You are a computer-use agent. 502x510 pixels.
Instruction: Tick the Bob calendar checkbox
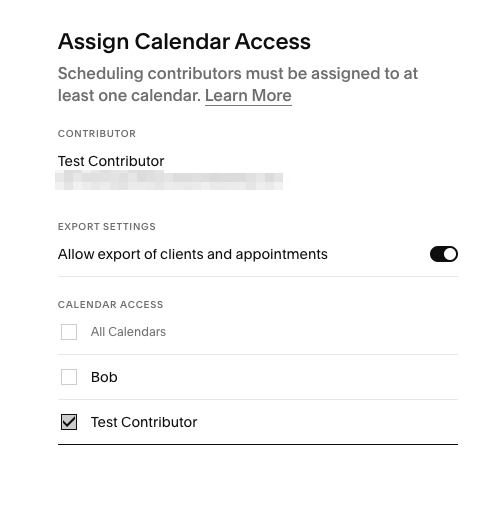[69, 377]
